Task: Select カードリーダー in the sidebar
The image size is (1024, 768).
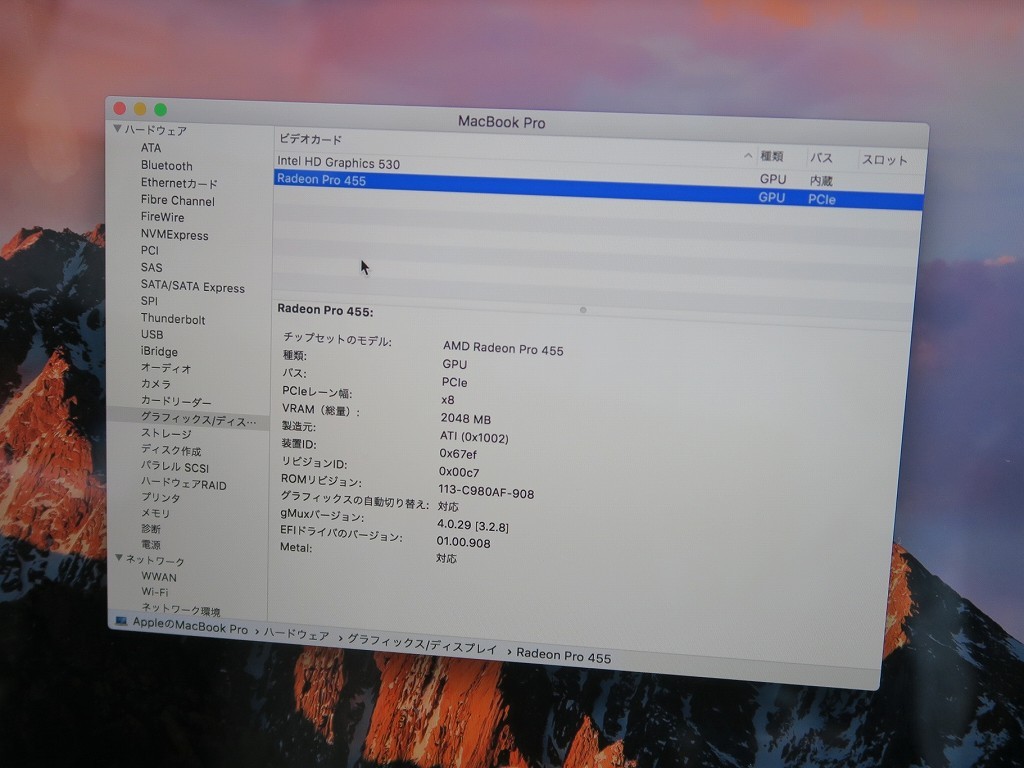Action: (176, 401)
